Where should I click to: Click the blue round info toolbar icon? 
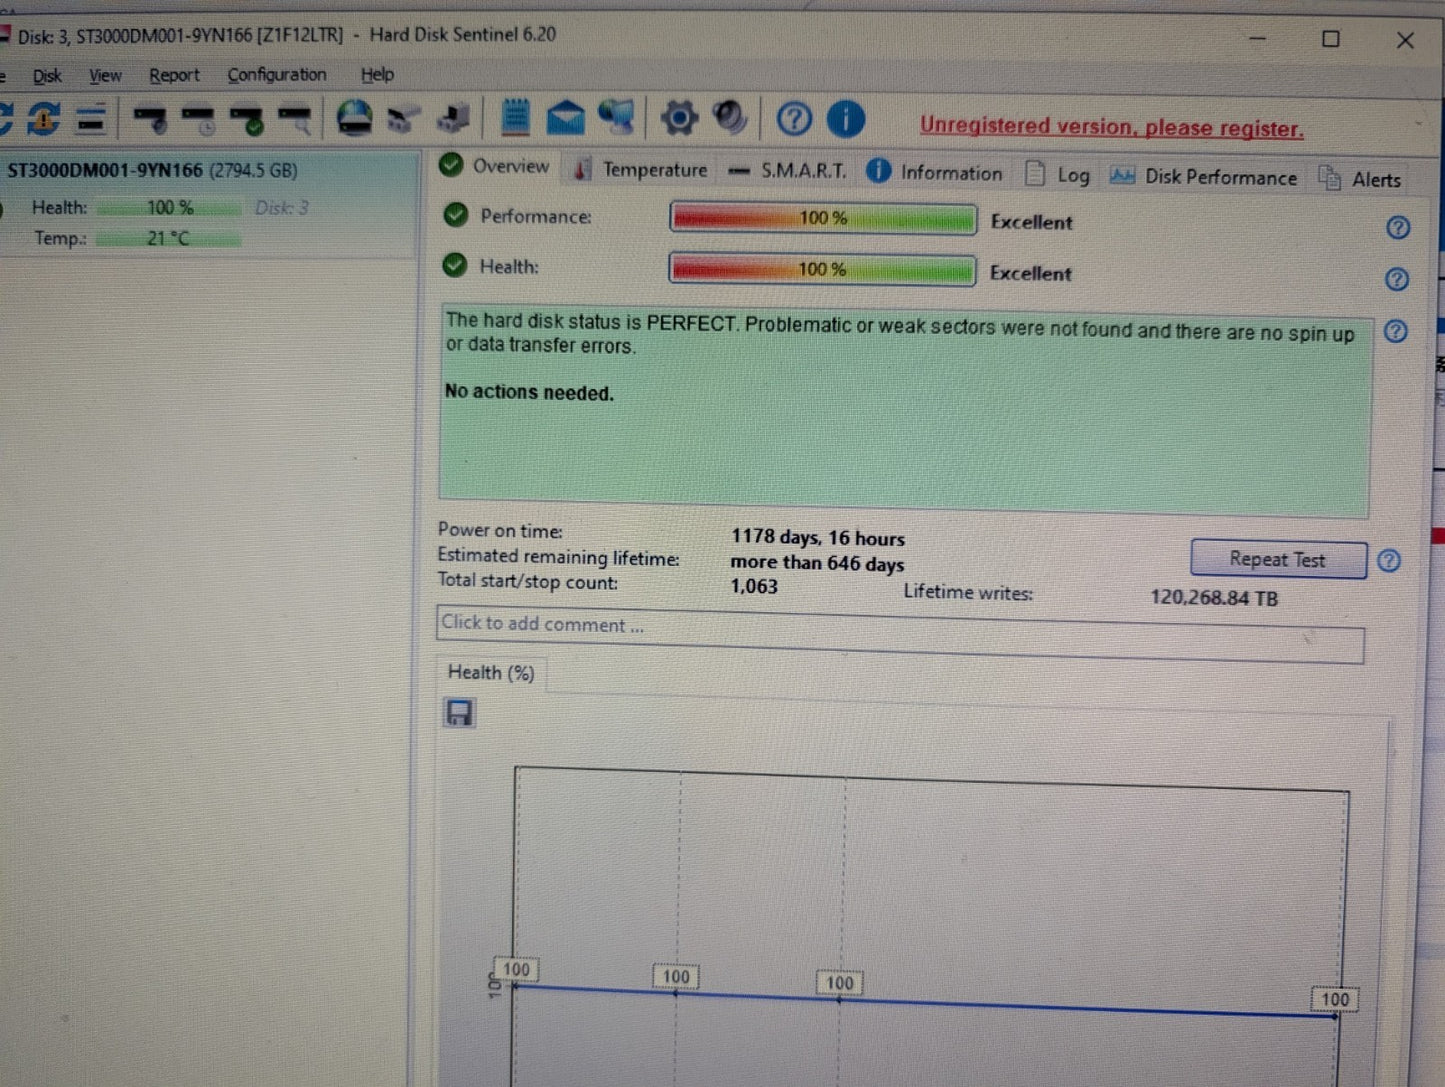(x=846, y=119)
